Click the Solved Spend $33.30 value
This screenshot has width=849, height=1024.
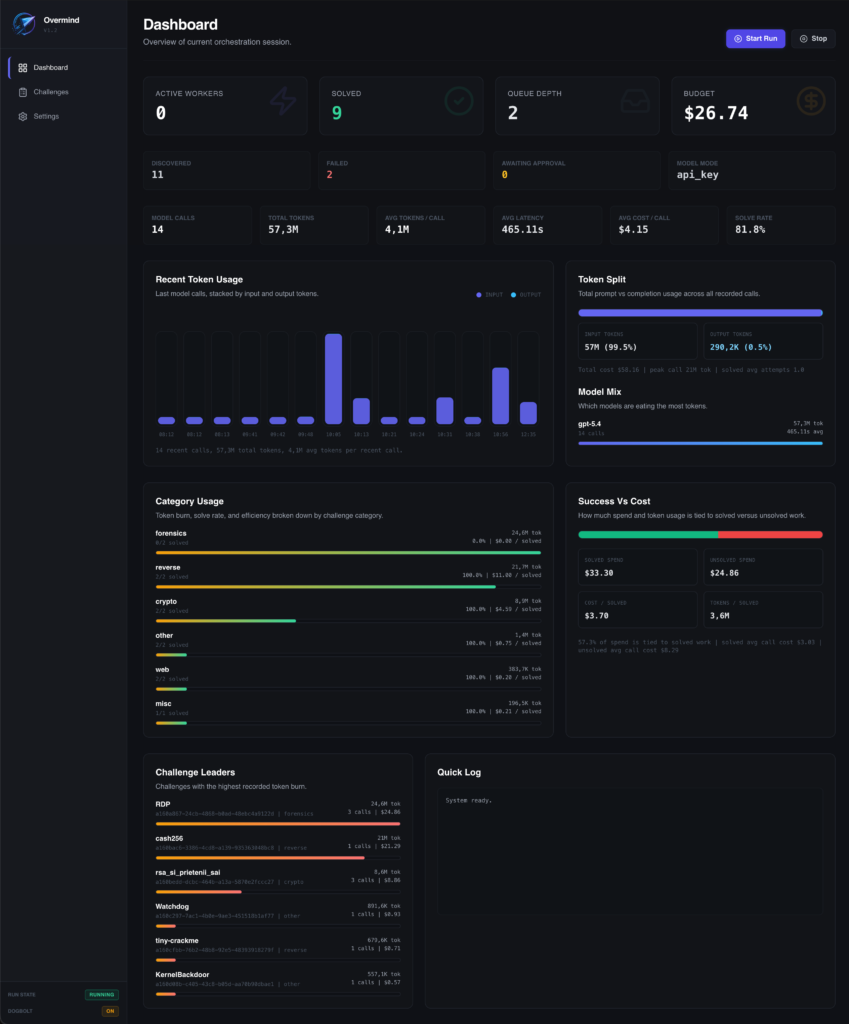click(599, 573)
